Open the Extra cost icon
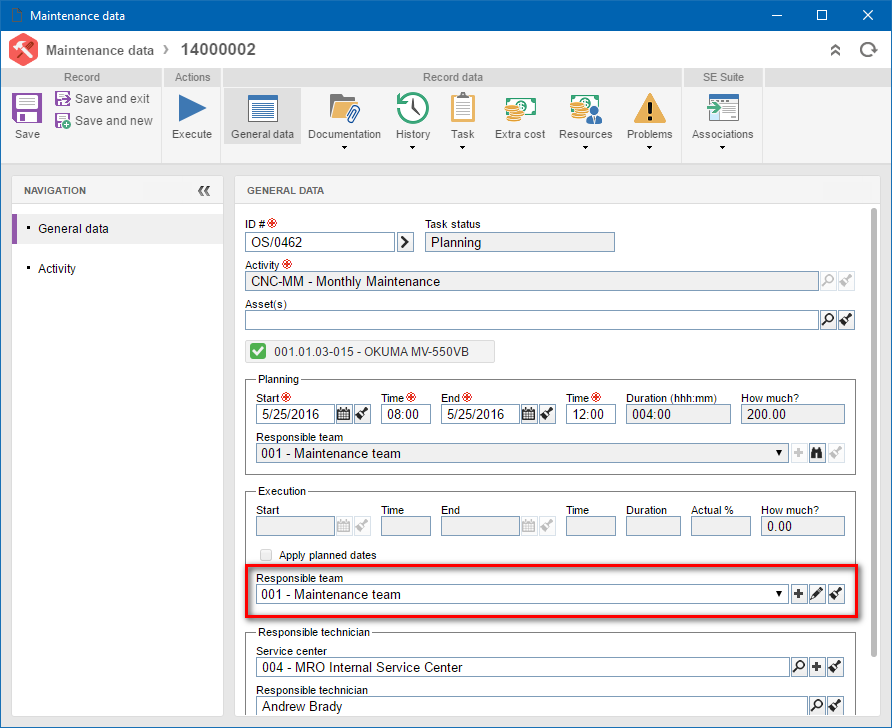 520,109
